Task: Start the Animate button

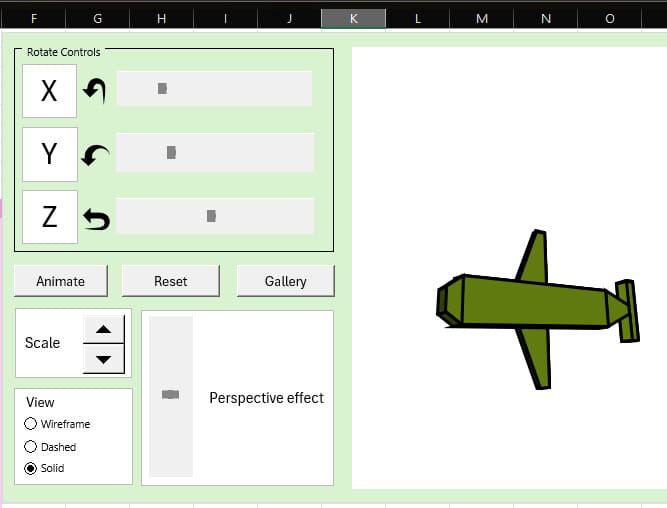Action: (61, 281)
